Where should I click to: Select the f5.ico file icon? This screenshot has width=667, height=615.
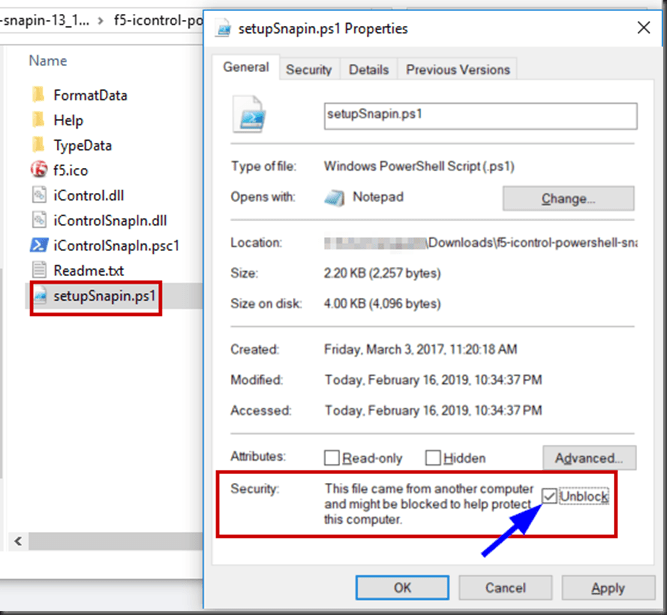coord(39,170)
